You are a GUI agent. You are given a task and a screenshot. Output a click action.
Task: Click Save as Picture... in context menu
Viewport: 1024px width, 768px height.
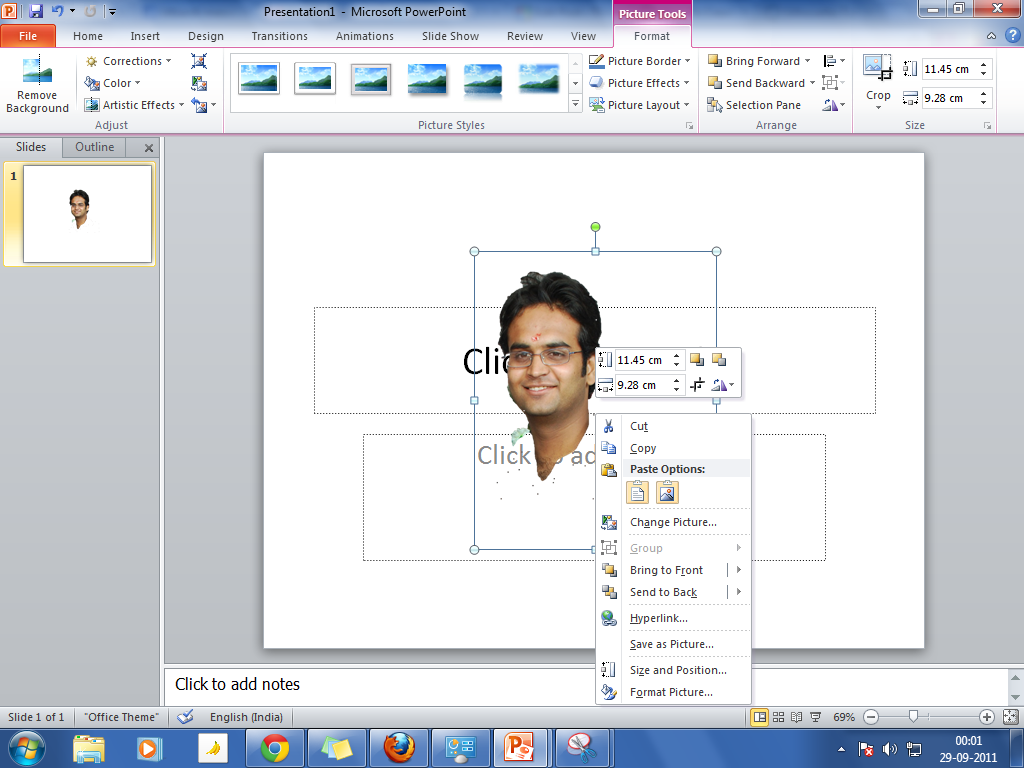[671, 644]
